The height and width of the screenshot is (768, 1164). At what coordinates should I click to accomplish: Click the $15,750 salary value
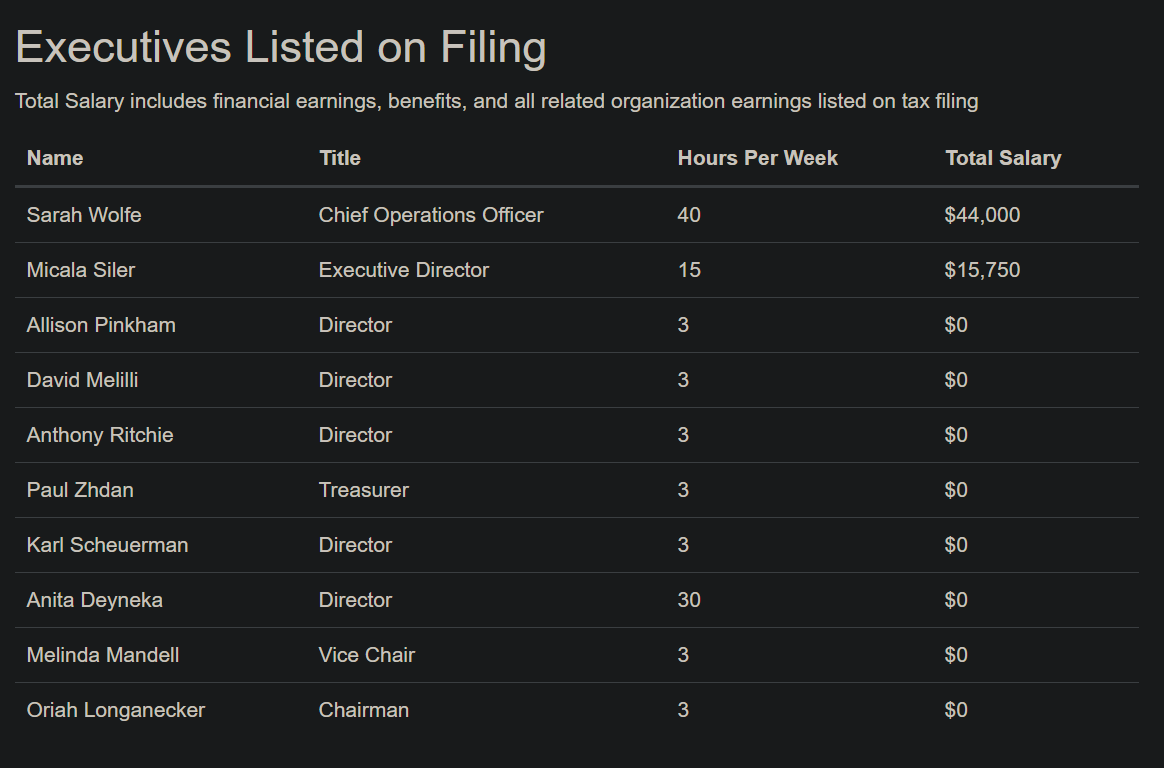pyautogui.click(x=982, y=270)
